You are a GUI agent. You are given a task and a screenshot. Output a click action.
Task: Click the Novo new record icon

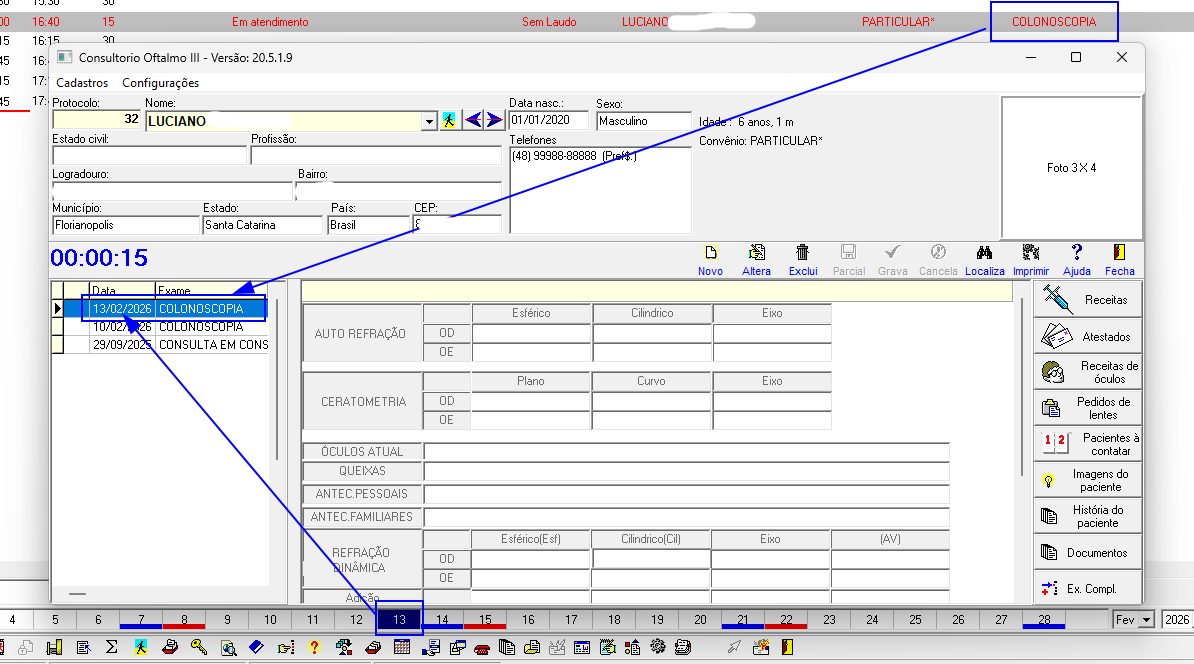(711, 253)
